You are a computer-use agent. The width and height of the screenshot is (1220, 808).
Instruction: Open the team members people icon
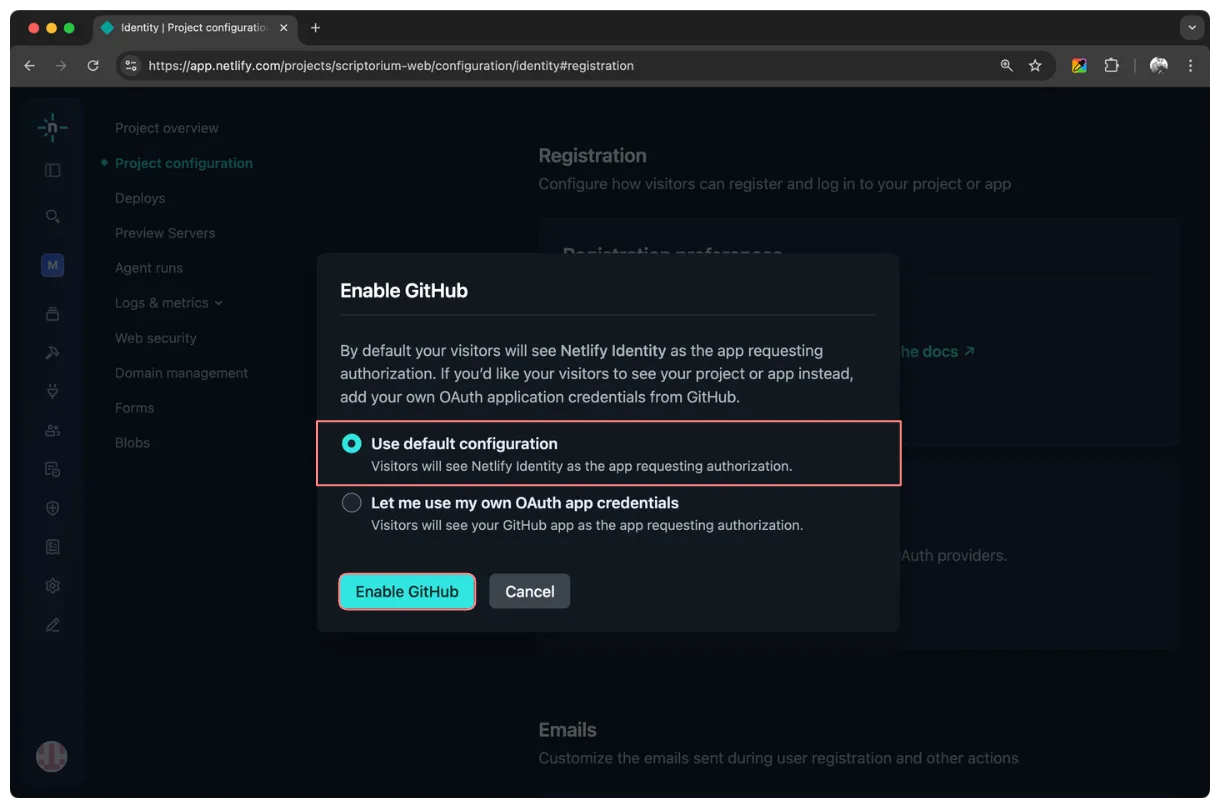point(53,430)
